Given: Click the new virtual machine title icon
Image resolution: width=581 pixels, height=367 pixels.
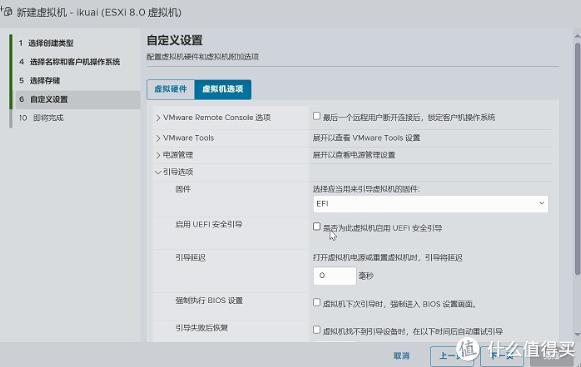Looking at the screenshot, I should point(7,12).
